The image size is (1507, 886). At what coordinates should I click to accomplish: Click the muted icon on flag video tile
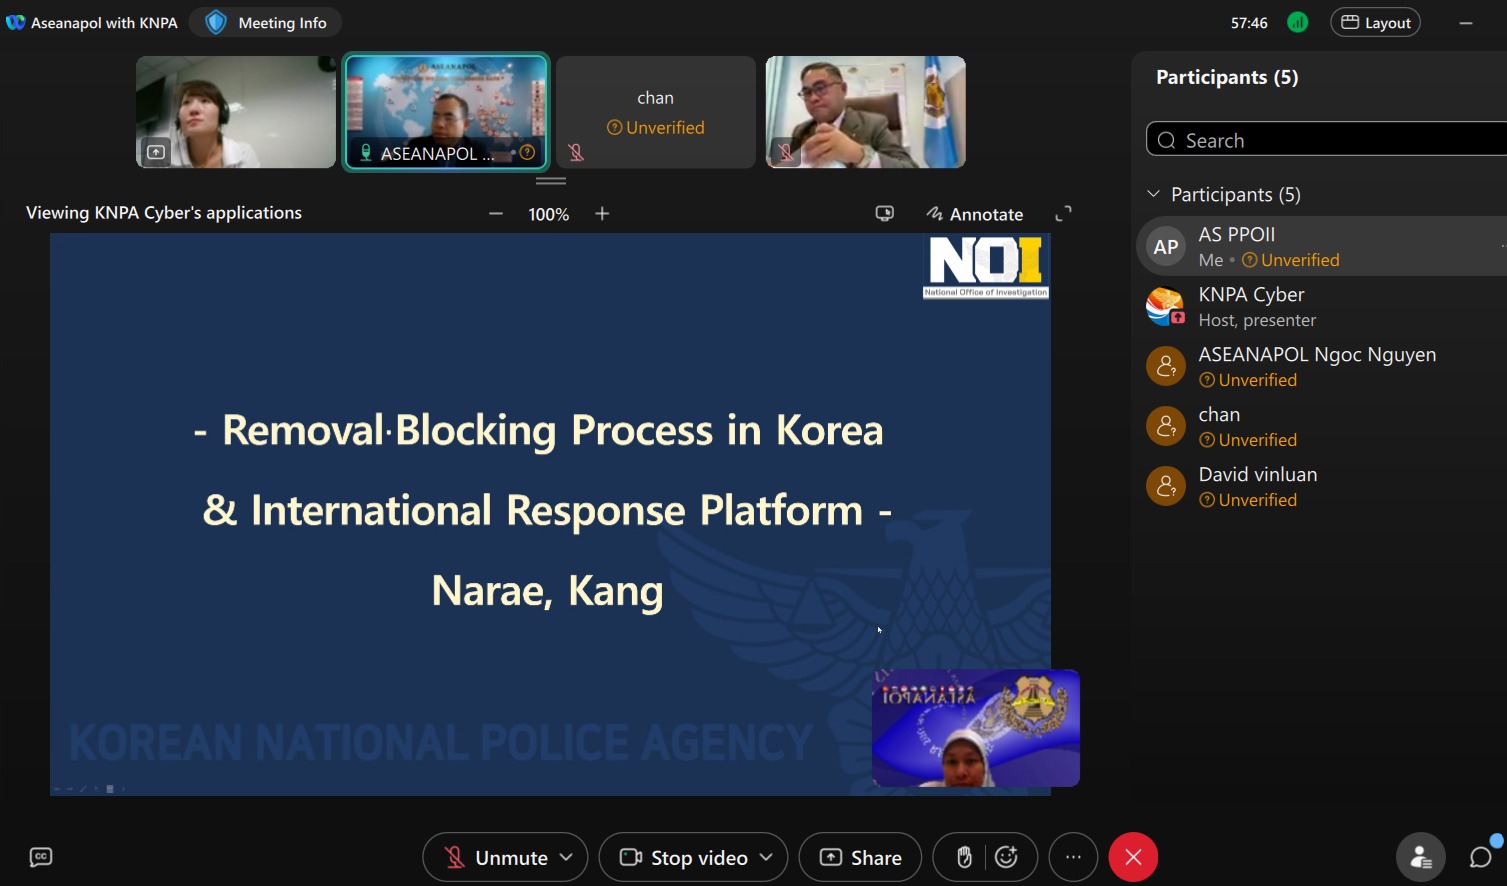[x=786, y=152]
